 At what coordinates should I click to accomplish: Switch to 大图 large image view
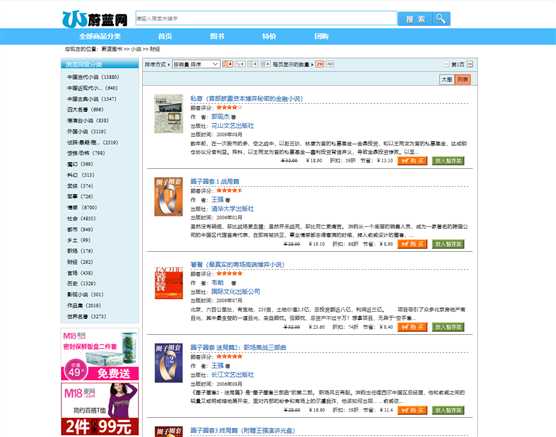pyautogui.click(x=447, y=79)
